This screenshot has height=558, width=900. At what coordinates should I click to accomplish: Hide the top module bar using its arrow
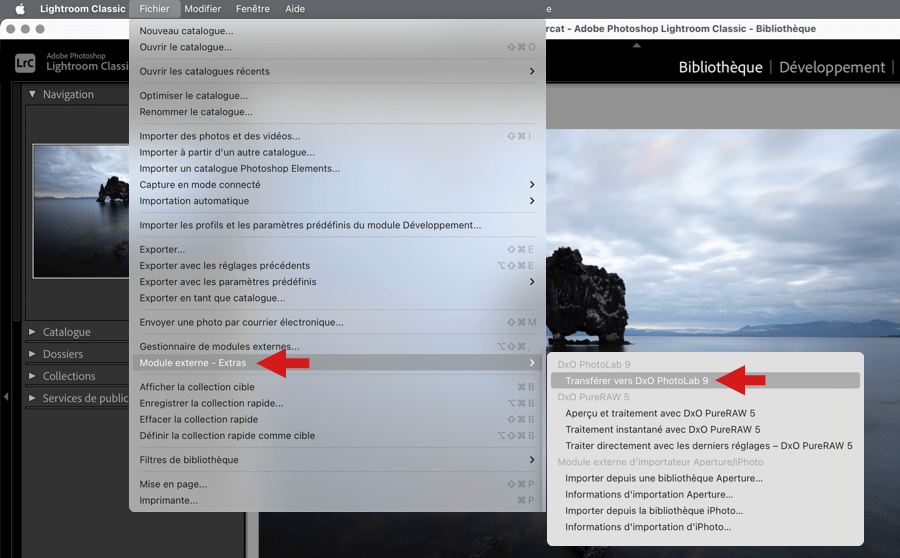pos(637,45)
